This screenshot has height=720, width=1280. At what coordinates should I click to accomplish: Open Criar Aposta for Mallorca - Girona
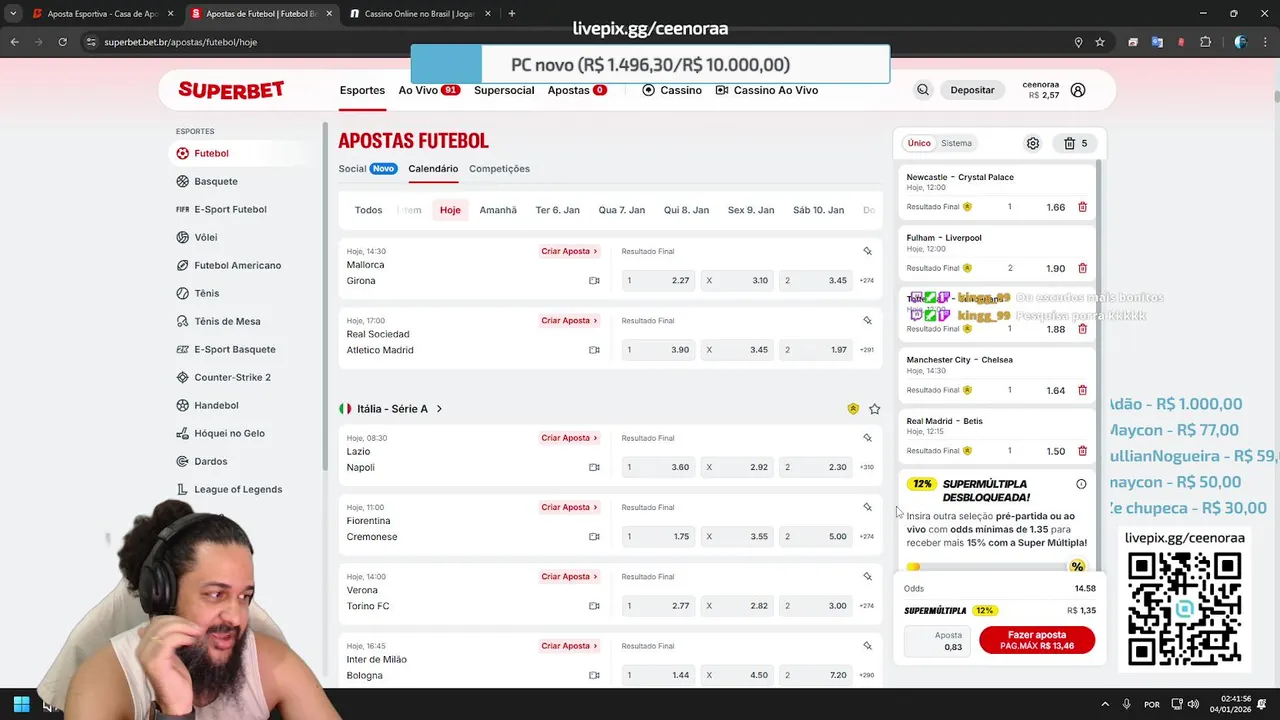pyautogui.click(x=570, y=251)
